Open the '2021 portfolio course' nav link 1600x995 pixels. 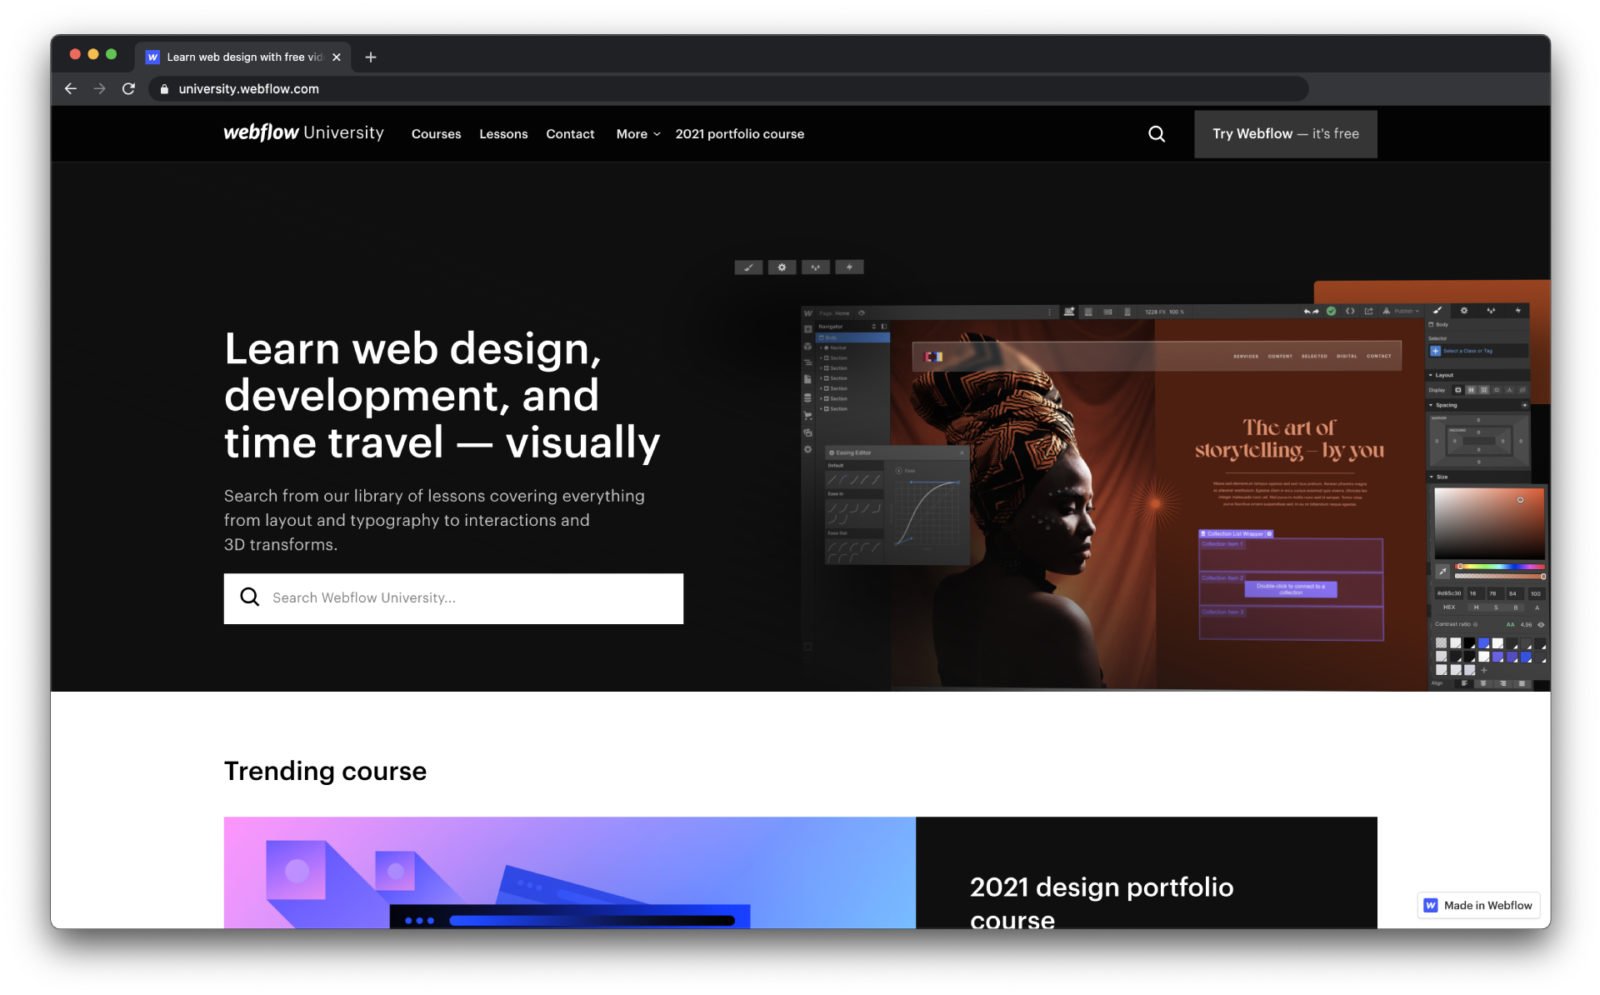[740, 134]
